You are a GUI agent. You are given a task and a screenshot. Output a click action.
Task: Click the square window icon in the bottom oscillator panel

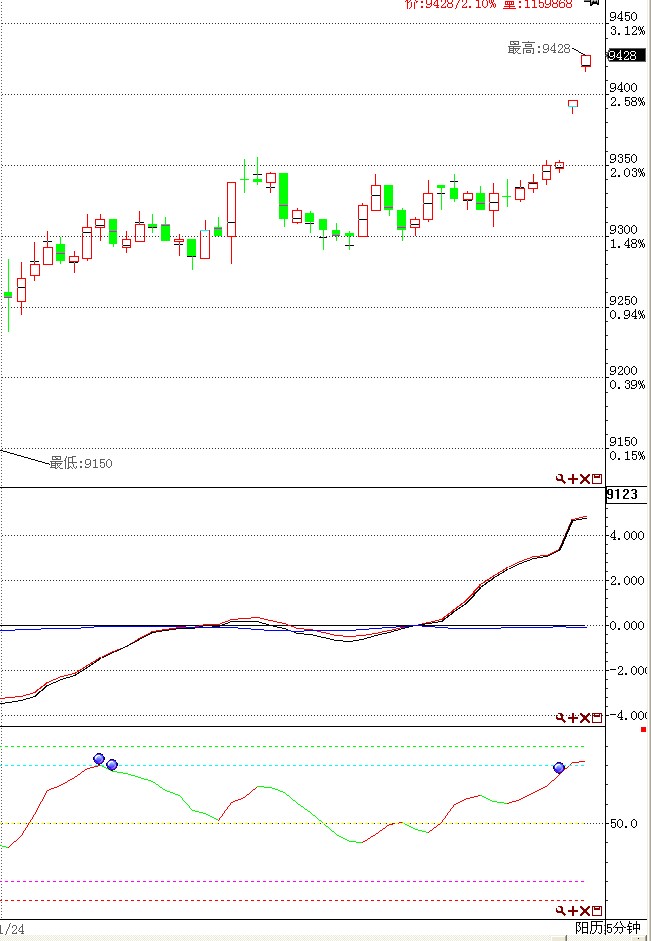click(597, 911)
